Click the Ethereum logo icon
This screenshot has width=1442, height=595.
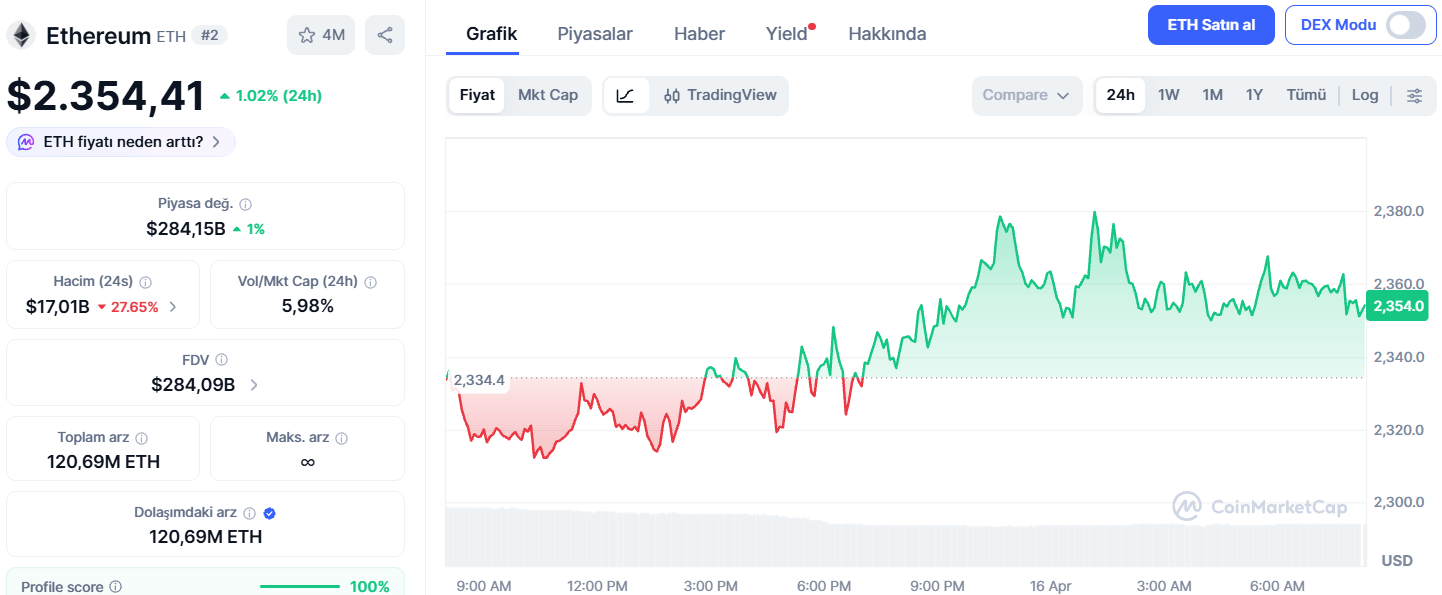coord(20,36)
